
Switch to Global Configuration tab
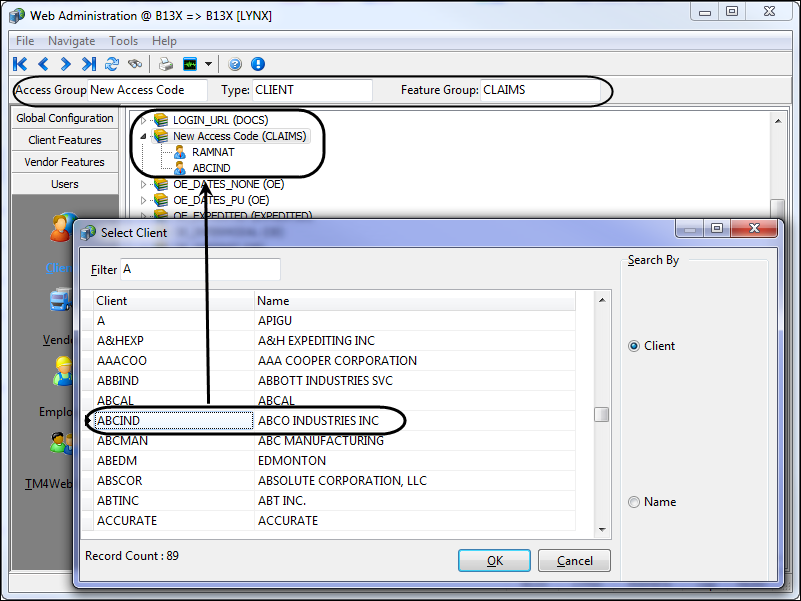click(65, 118)
